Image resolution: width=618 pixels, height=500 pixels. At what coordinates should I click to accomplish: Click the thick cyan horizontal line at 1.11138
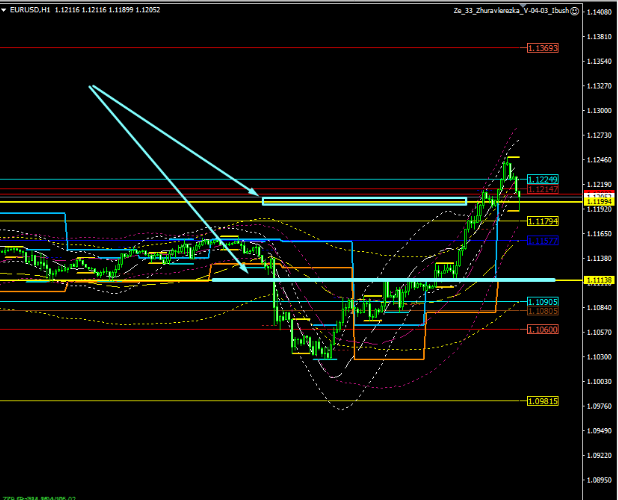point(400,280)
